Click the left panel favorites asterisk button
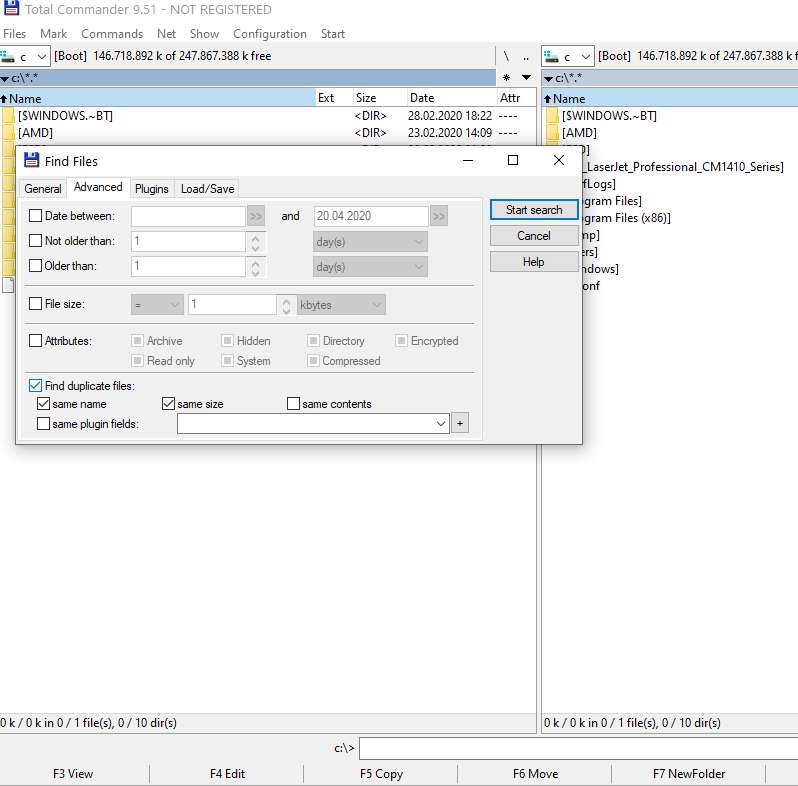 point(506,78)
